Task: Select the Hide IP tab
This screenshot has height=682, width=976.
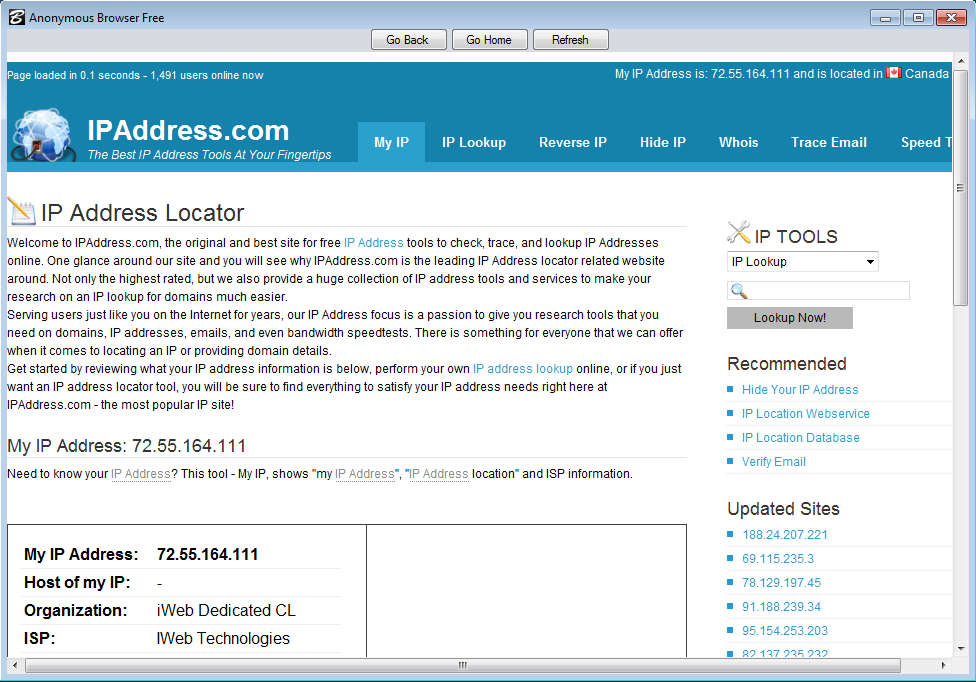Action: [x=662, y=142]
